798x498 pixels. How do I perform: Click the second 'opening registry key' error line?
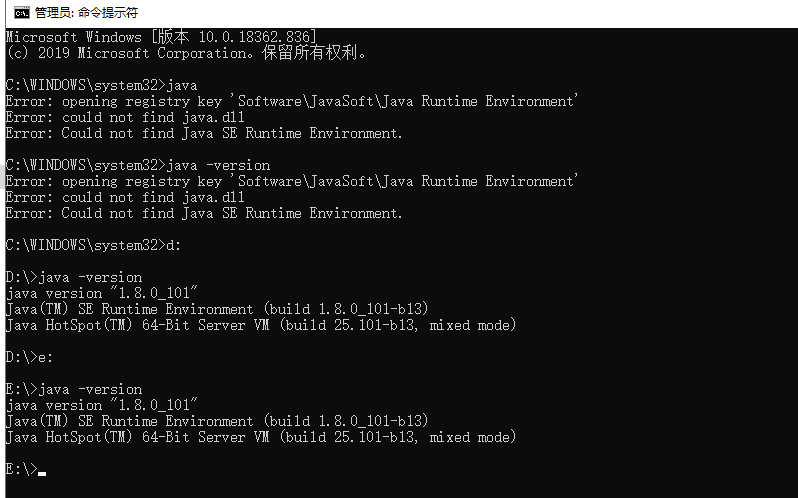(x=292, y=181)
